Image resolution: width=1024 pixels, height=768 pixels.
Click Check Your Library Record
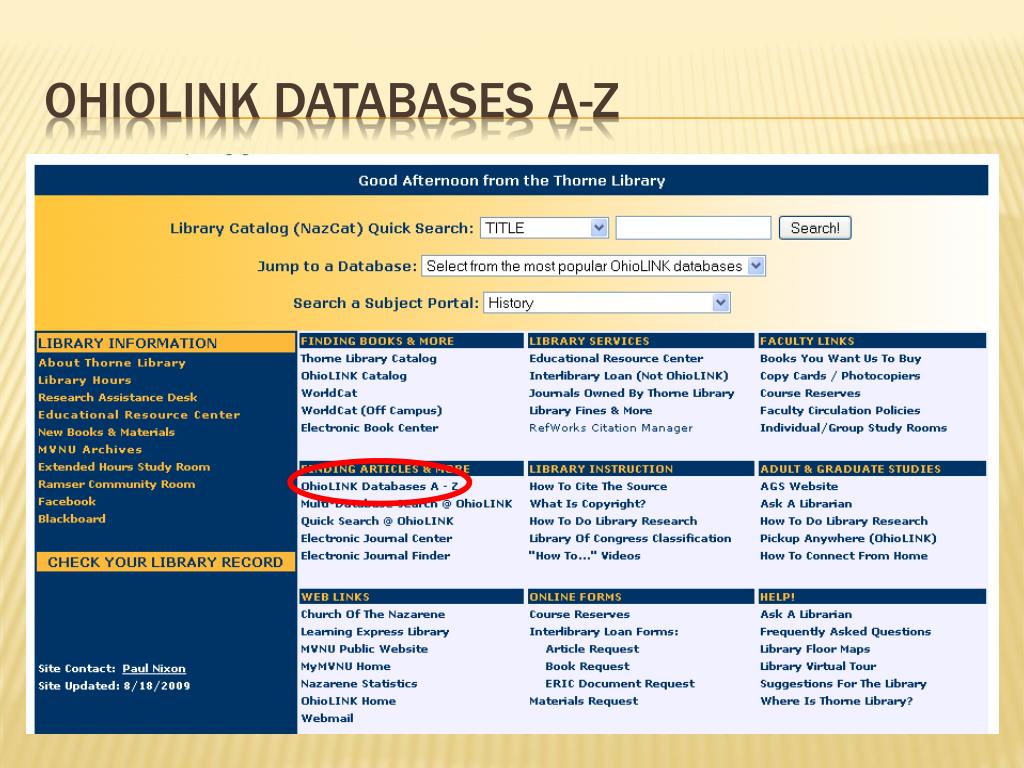165,562
